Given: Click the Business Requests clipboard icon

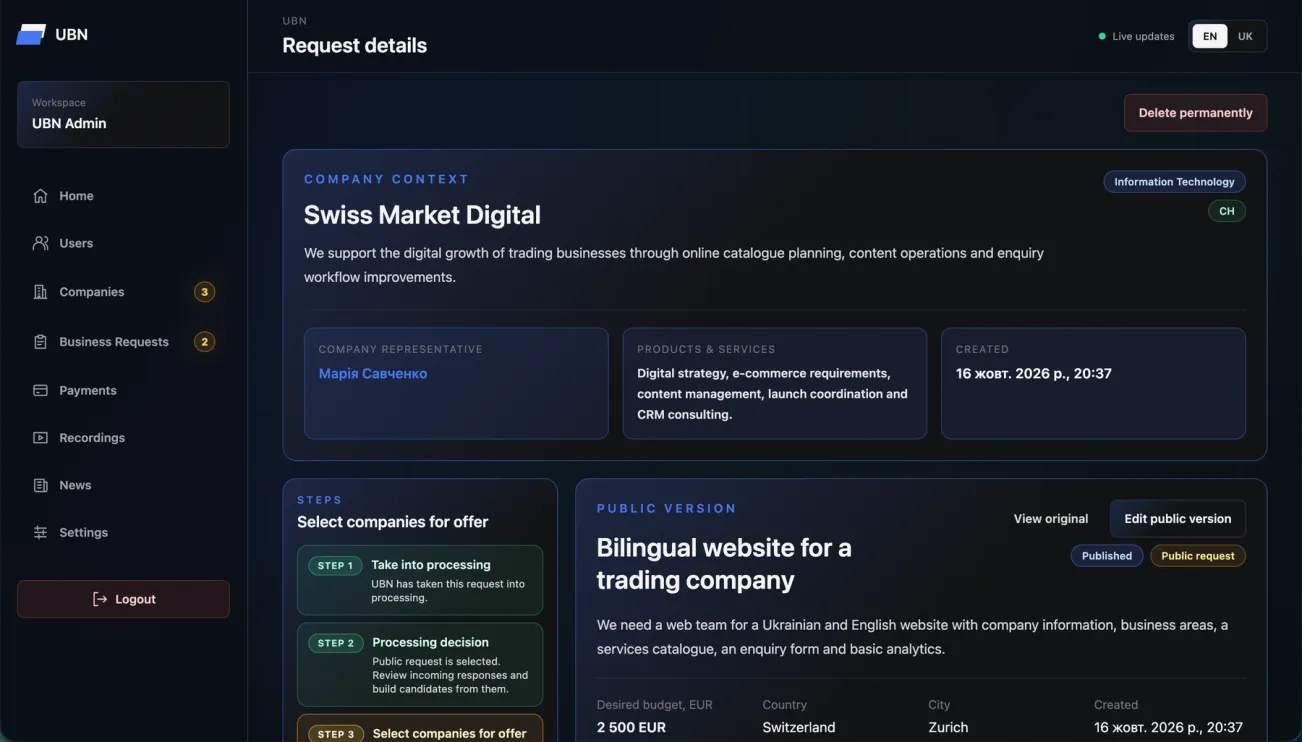Looking at the screenshot, I should (40, 342).
